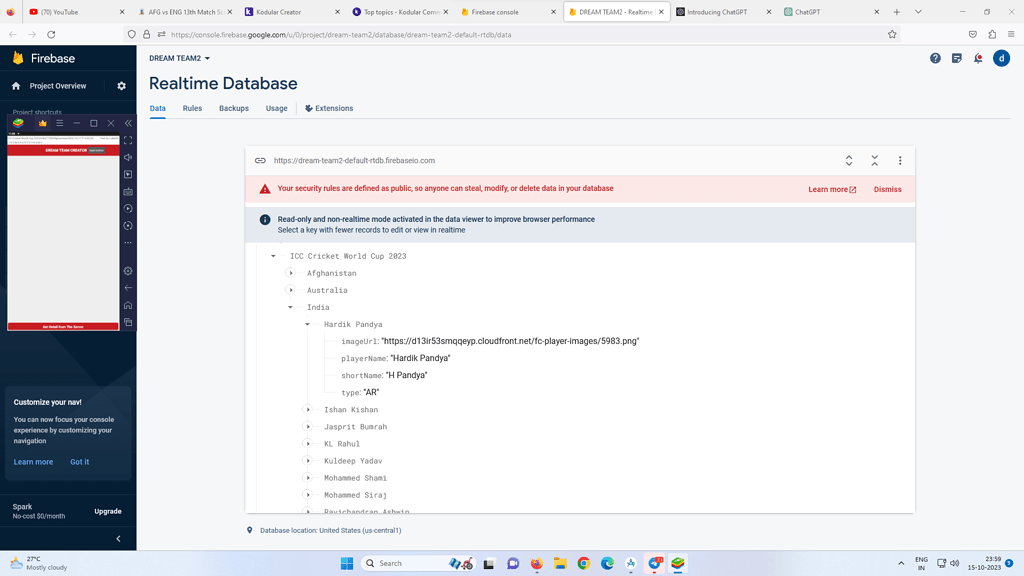Expand all nodes using the unfold chevrons icon
Viewport: 1024px width, 576px height.
point(848,160)
